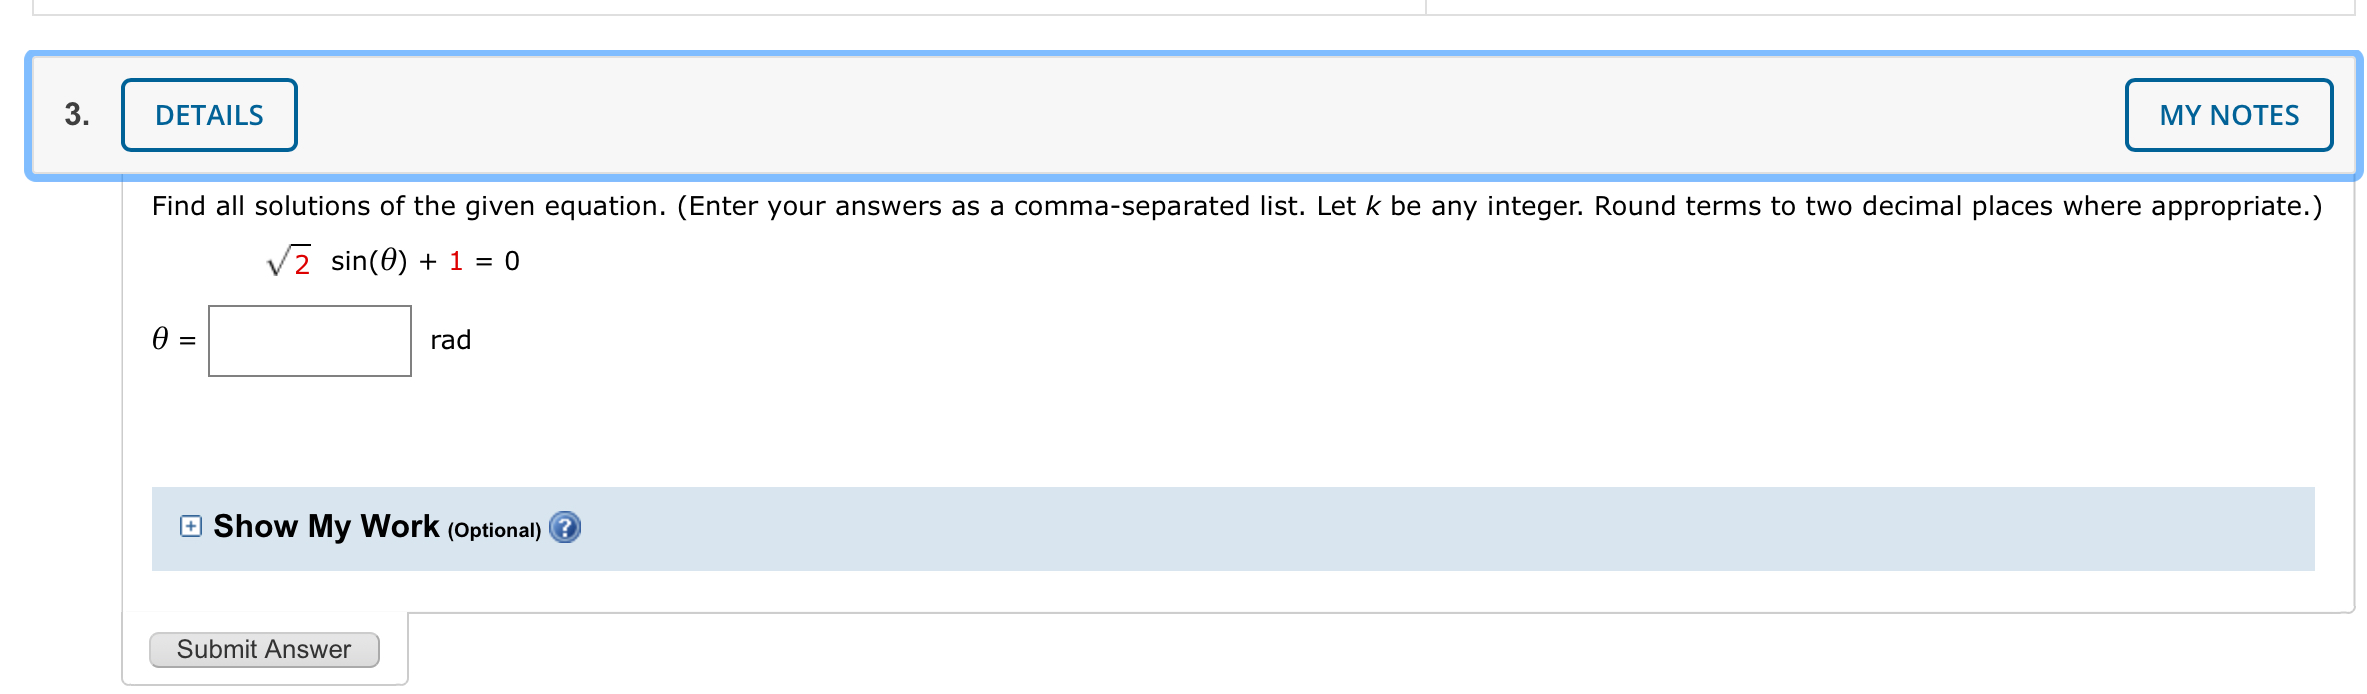Click the italic k in the instructions
This screenshot has width=2367, height=694.
(1373, 206)
